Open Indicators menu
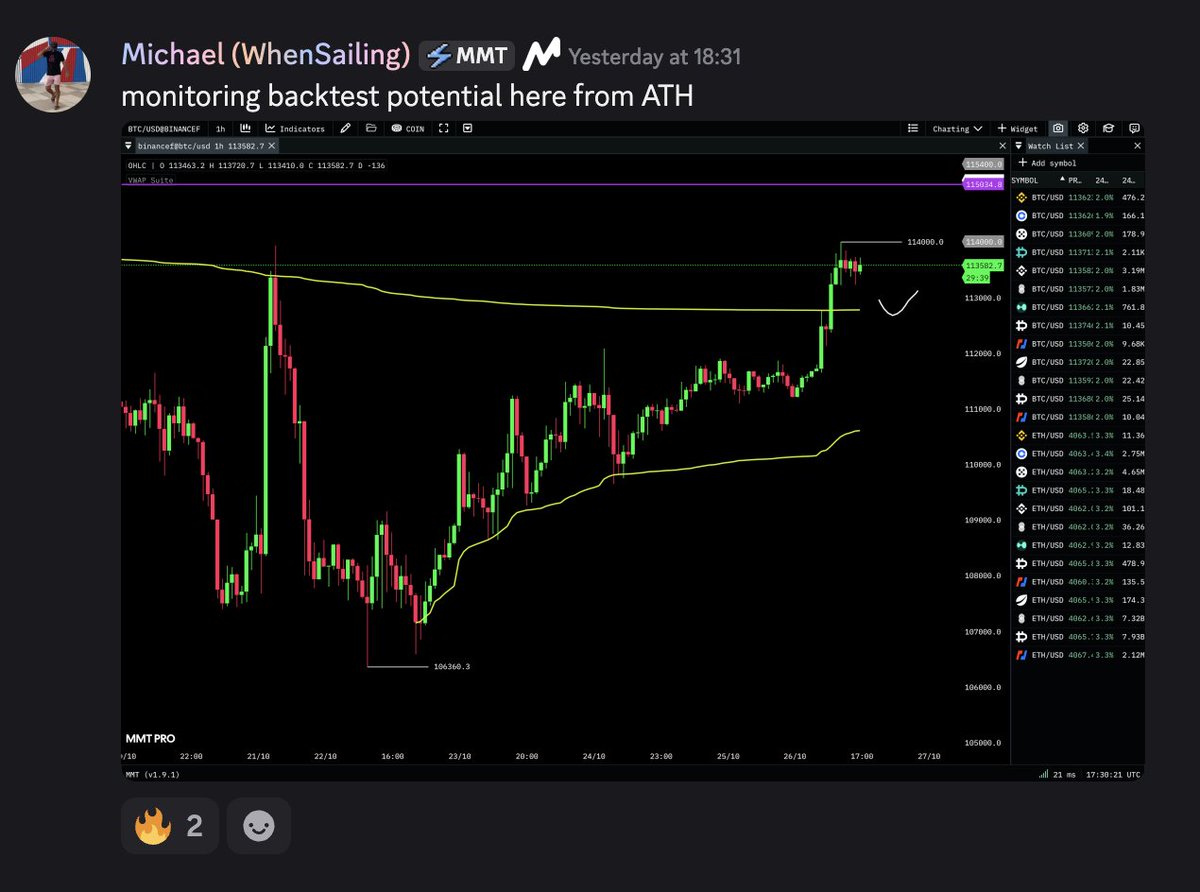Image resolution: width=1200 pixels, height=892 pixels. [295, 128]
